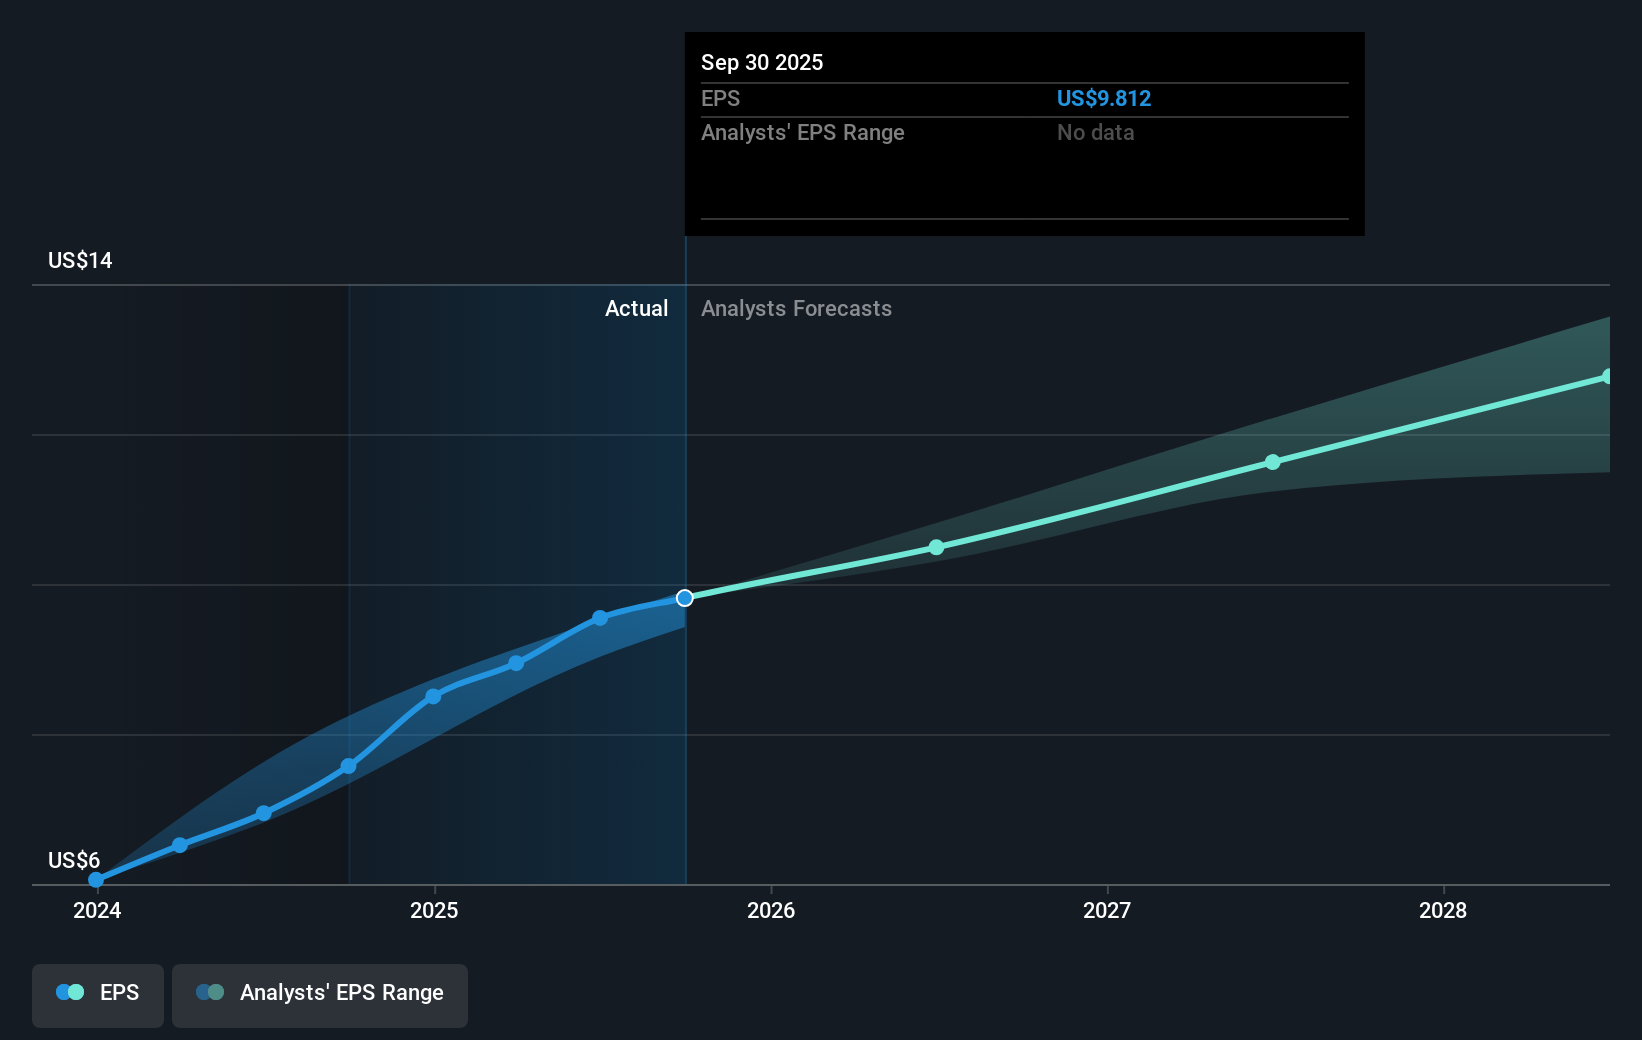Click the 2026 x-axis label
Viewport: 1642px width, 1040px height.
click(771, 910)
